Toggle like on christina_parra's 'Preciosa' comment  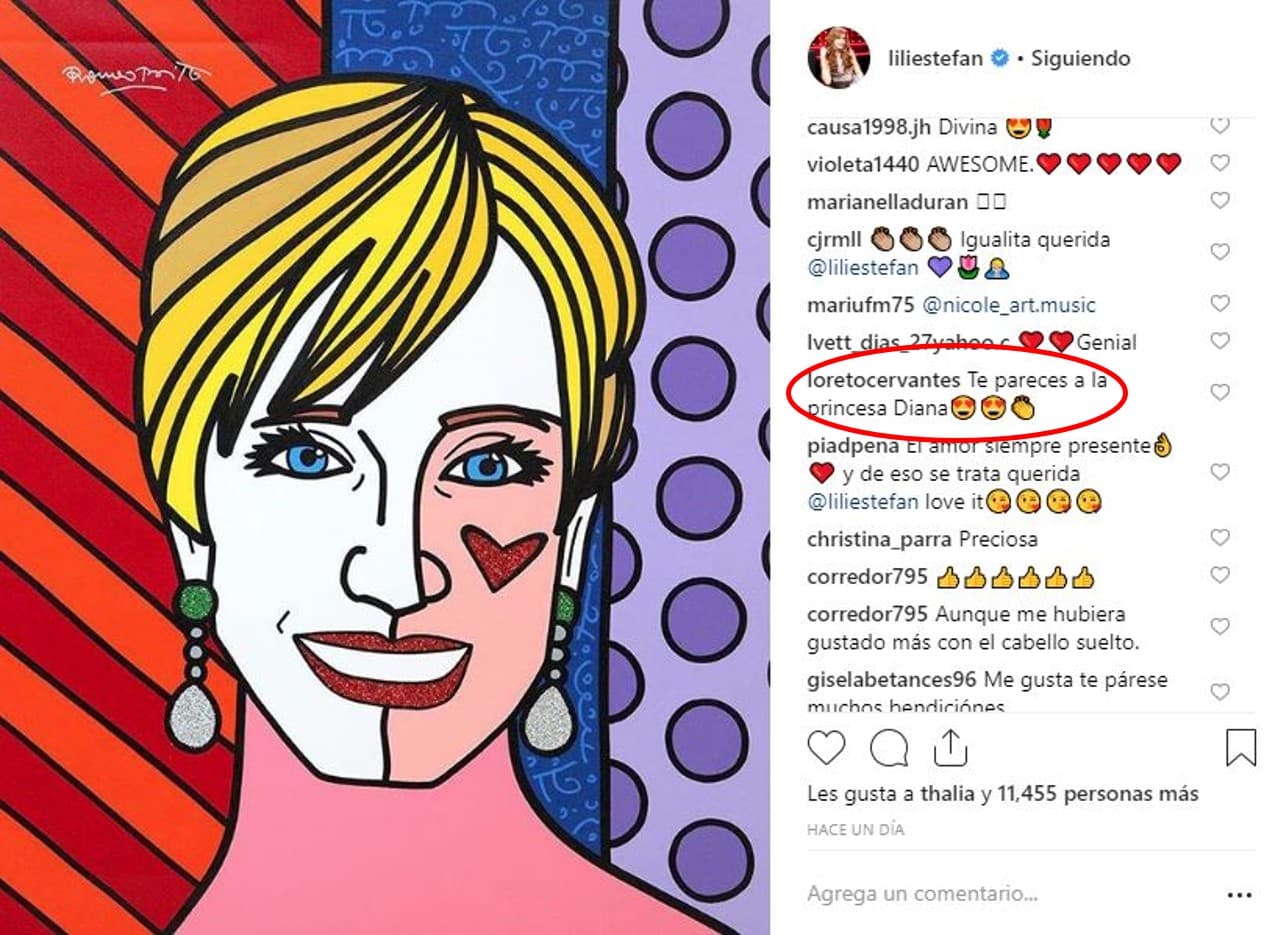click(x=1218, y=537)
